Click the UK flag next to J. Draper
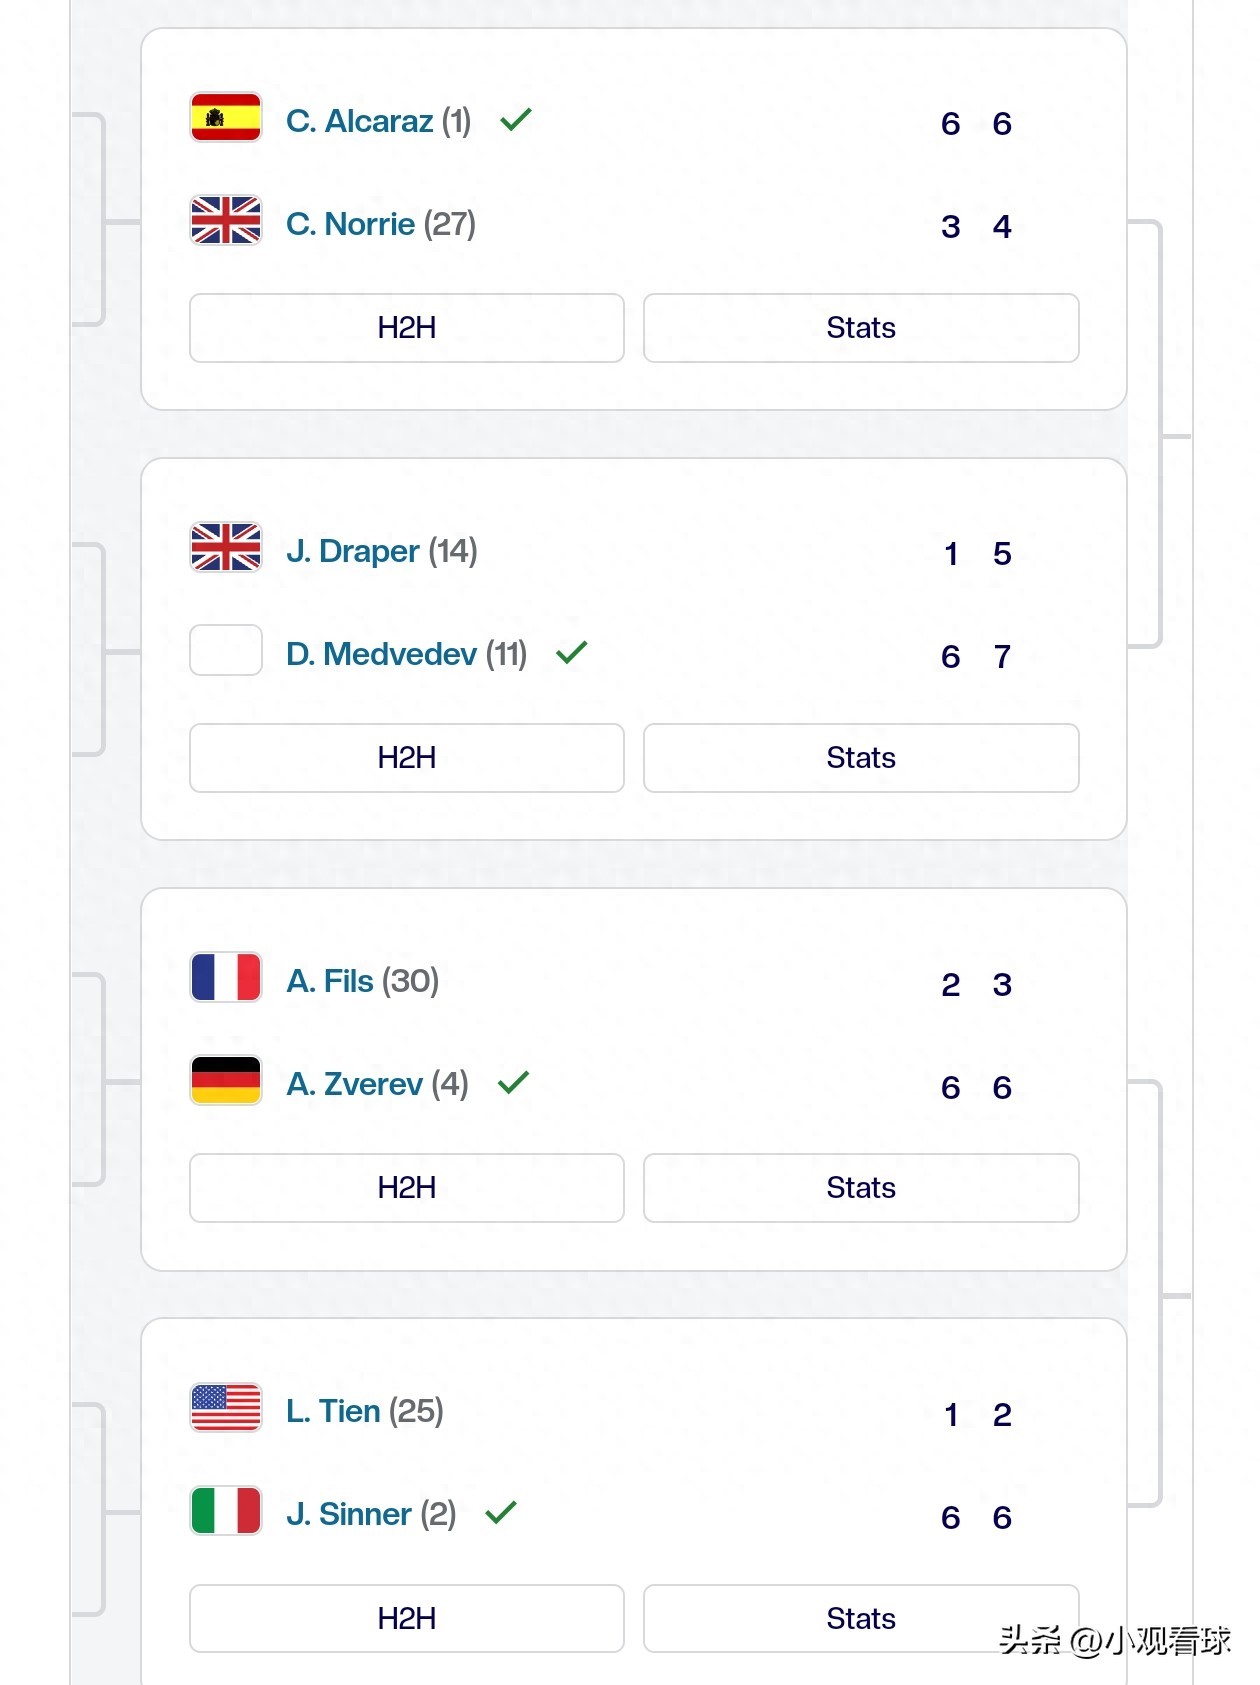Image resolution: width=1260 pixels, height=1685 pixels. (x=225, y=548)
